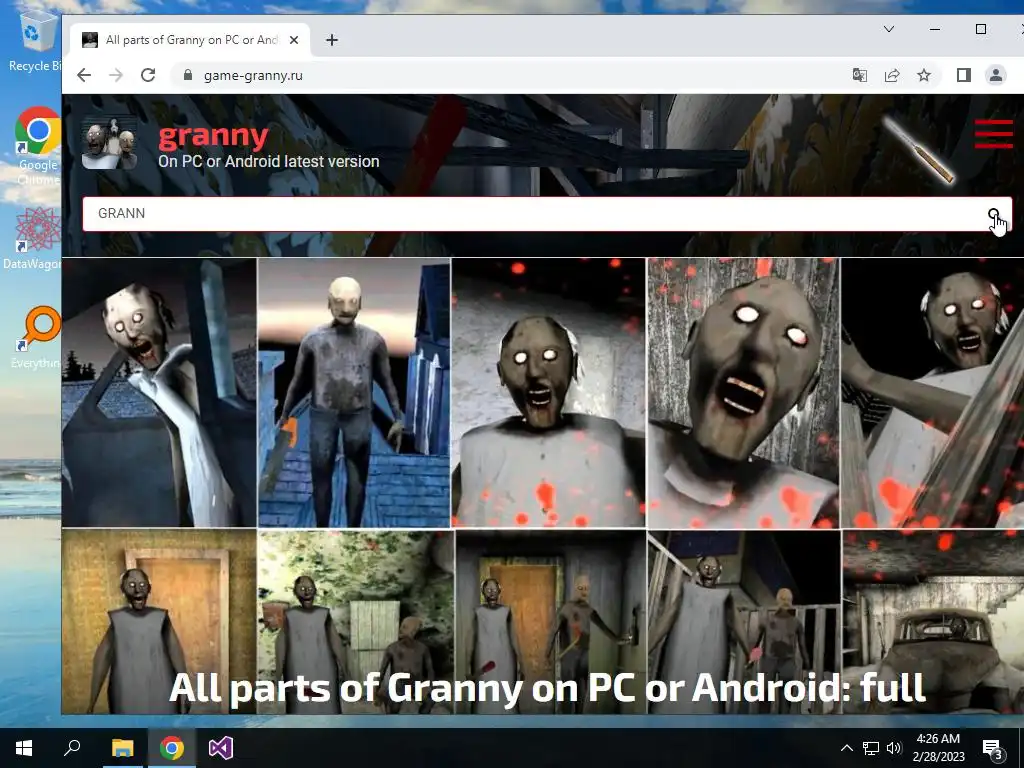Screen dimensions: 1024x768
Task: Open the clock showing 4:26 AM
Action: [938, 748]
